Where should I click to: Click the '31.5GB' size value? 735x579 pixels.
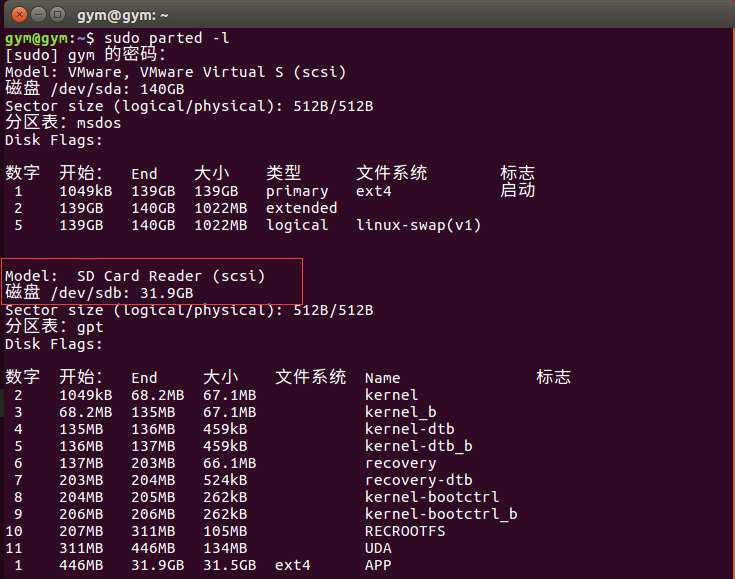230,565
